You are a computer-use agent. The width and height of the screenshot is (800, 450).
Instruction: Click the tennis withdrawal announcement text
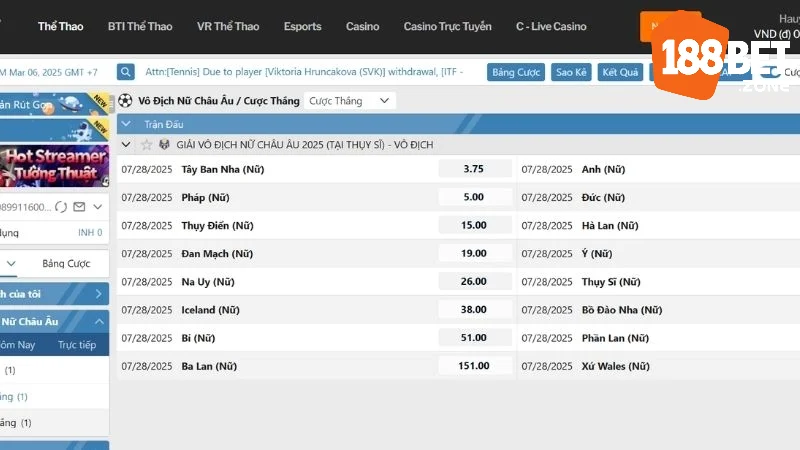point(304,72)
